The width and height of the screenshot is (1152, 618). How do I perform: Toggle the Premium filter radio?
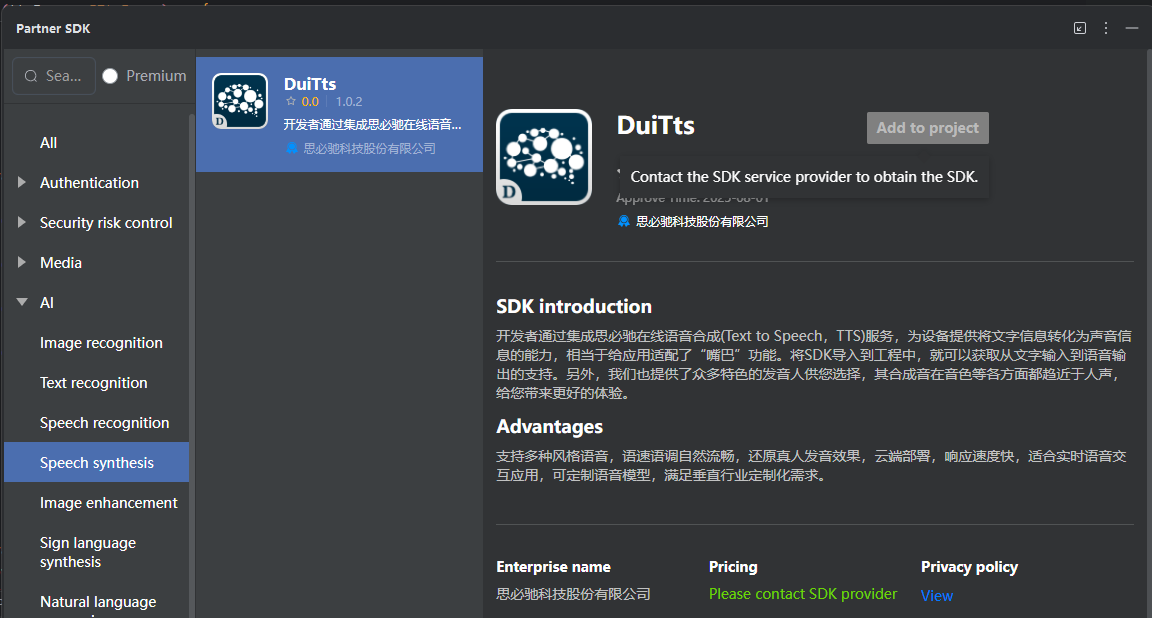point(110,76)
